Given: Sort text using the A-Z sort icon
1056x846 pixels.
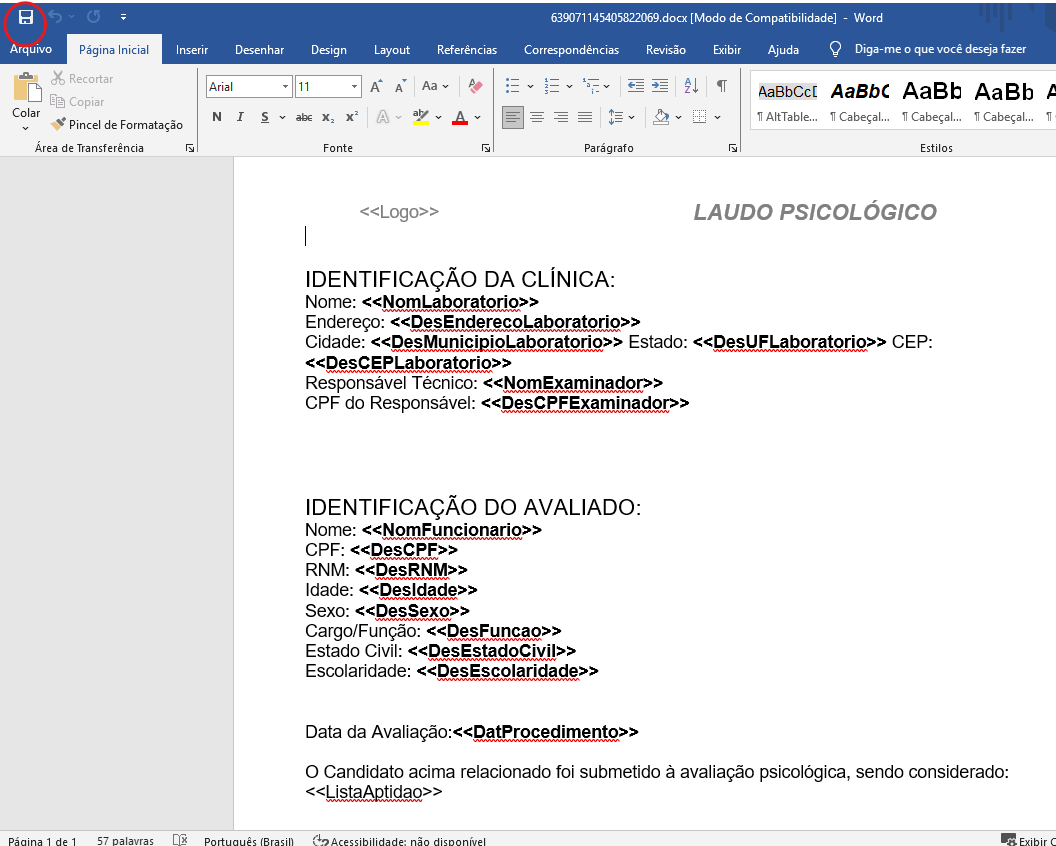Looking at the screenshot, I should coord(691,86).
